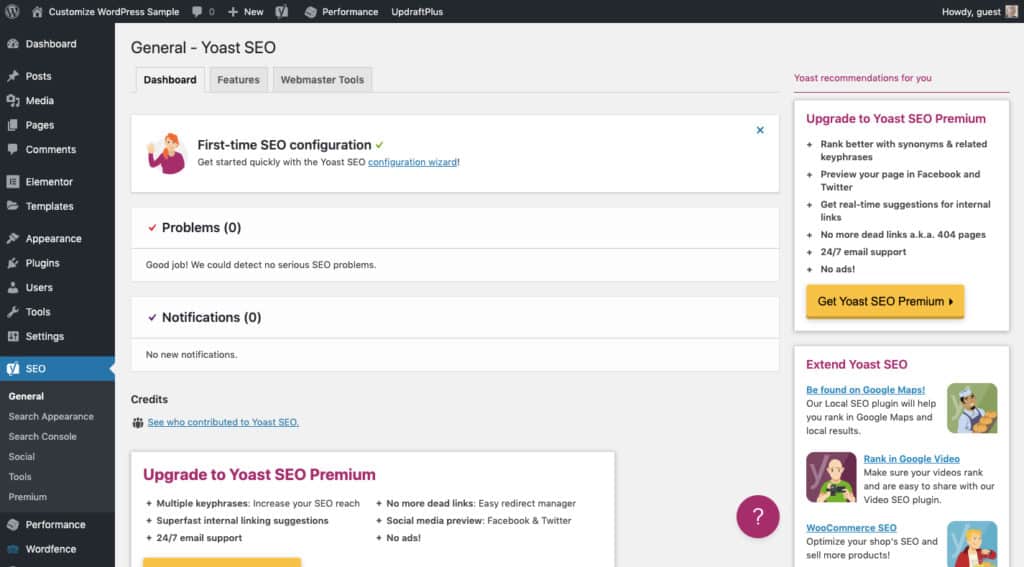The height and width of the screenshot is (567, 1024).
Task: Open the WordPress logo menu
Action: pyautogui.click(x=12, y=11)
